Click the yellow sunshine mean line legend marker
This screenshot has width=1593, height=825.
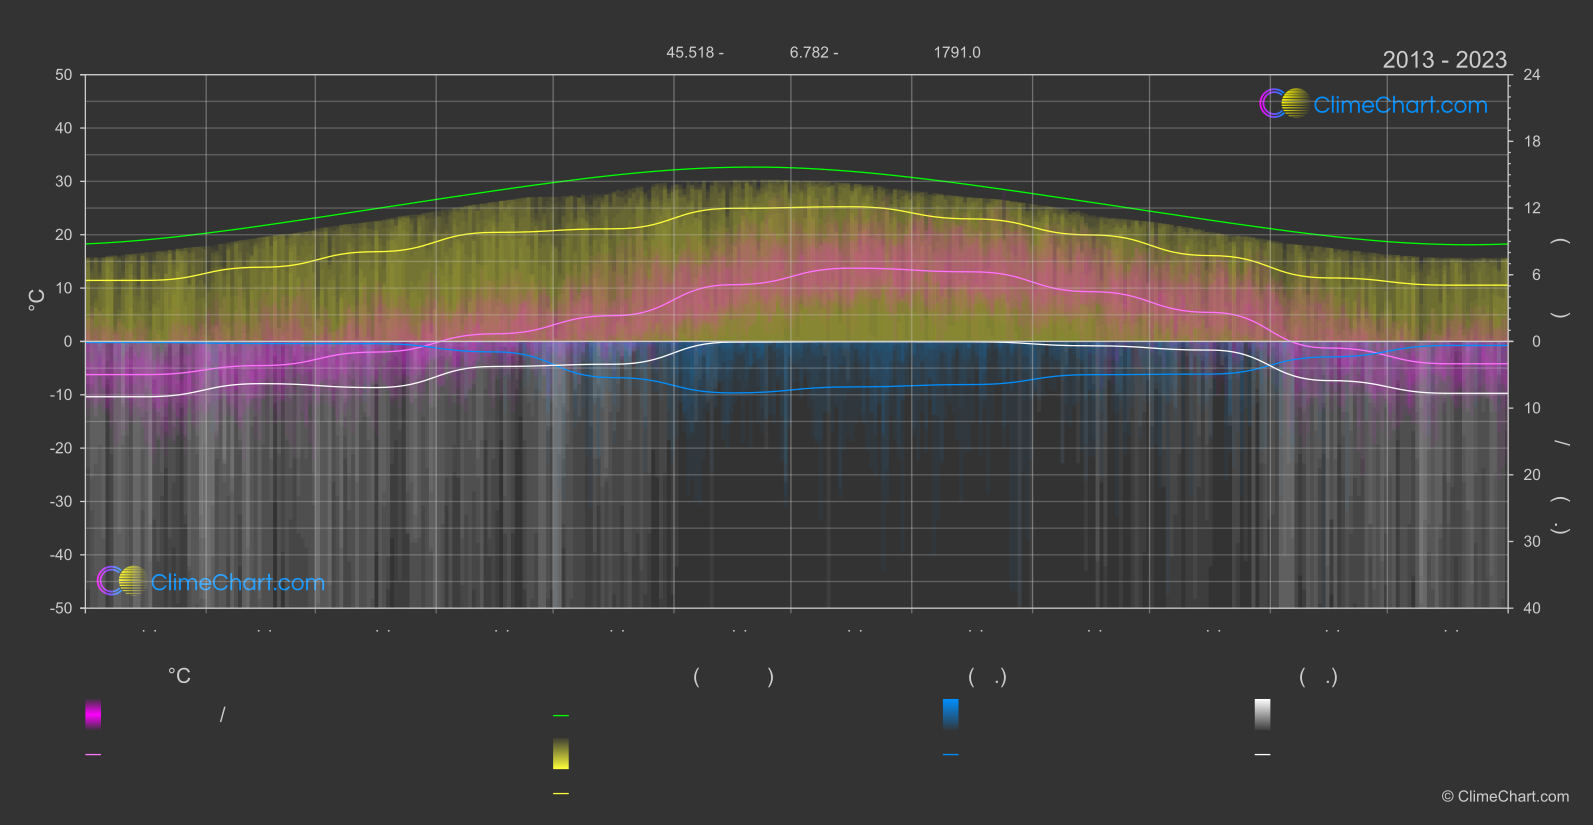tap(561, 794)
